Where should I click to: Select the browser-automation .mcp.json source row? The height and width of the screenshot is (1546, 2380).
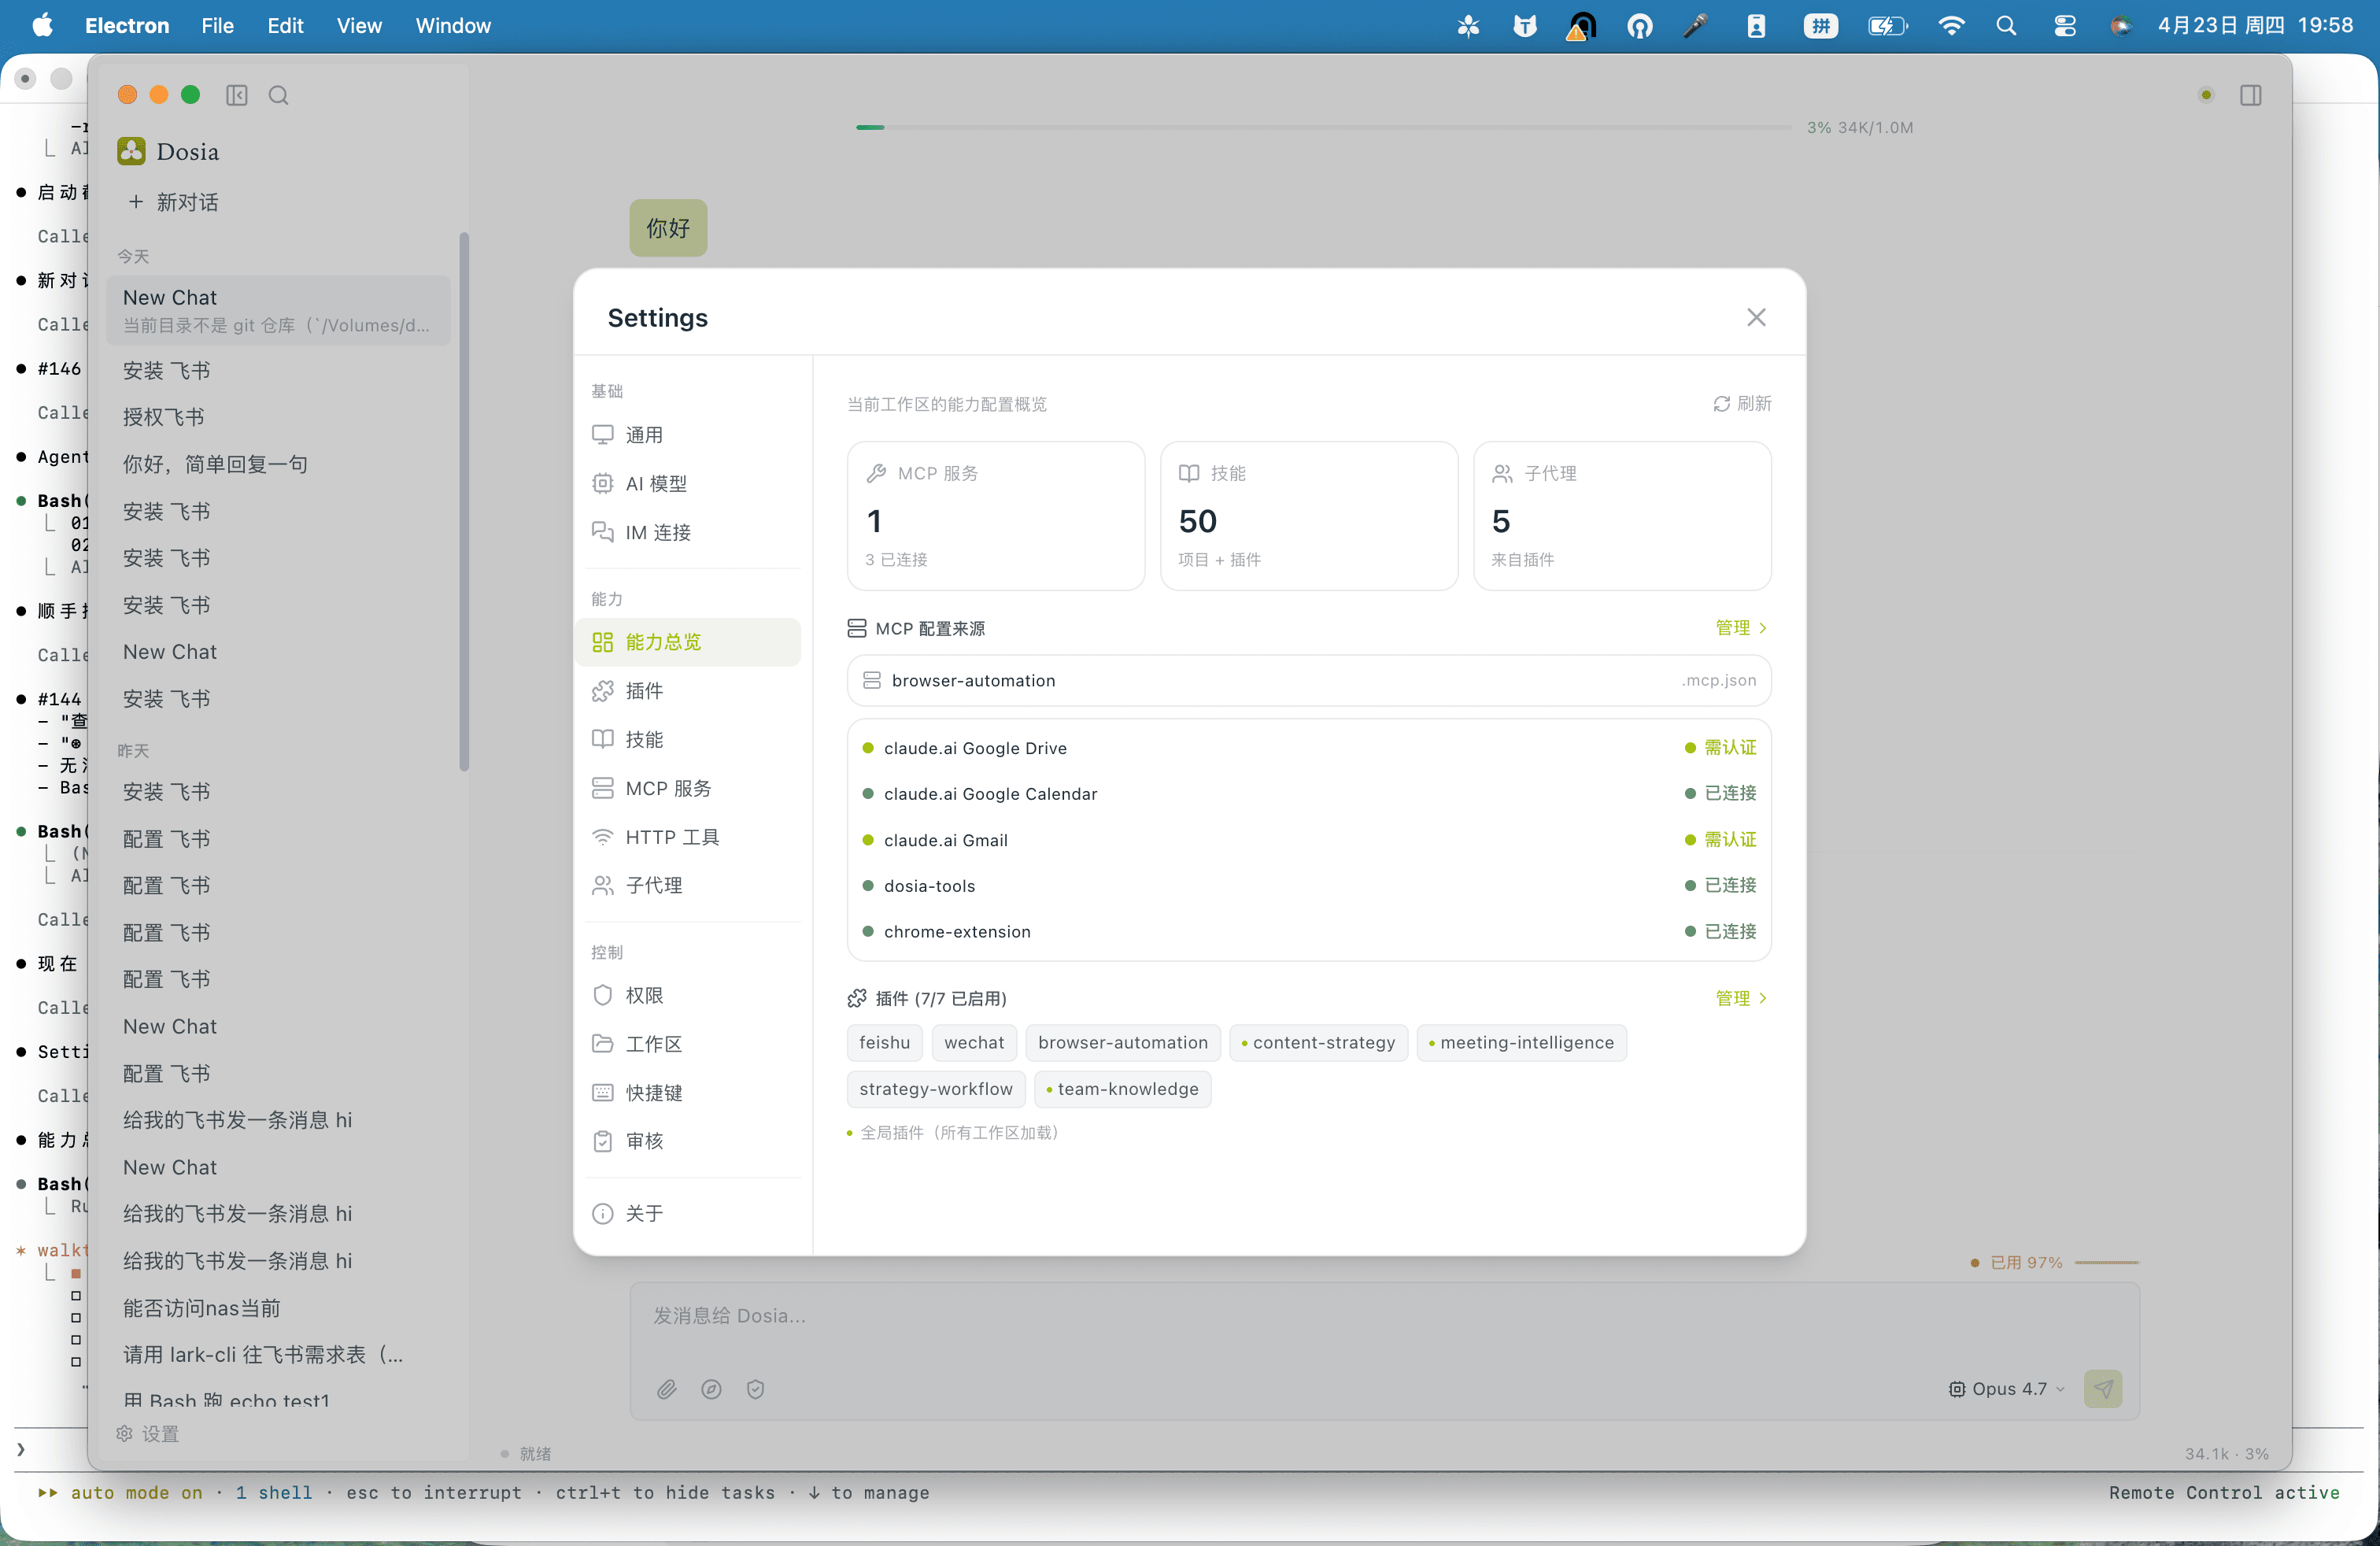click(1309, 681)
